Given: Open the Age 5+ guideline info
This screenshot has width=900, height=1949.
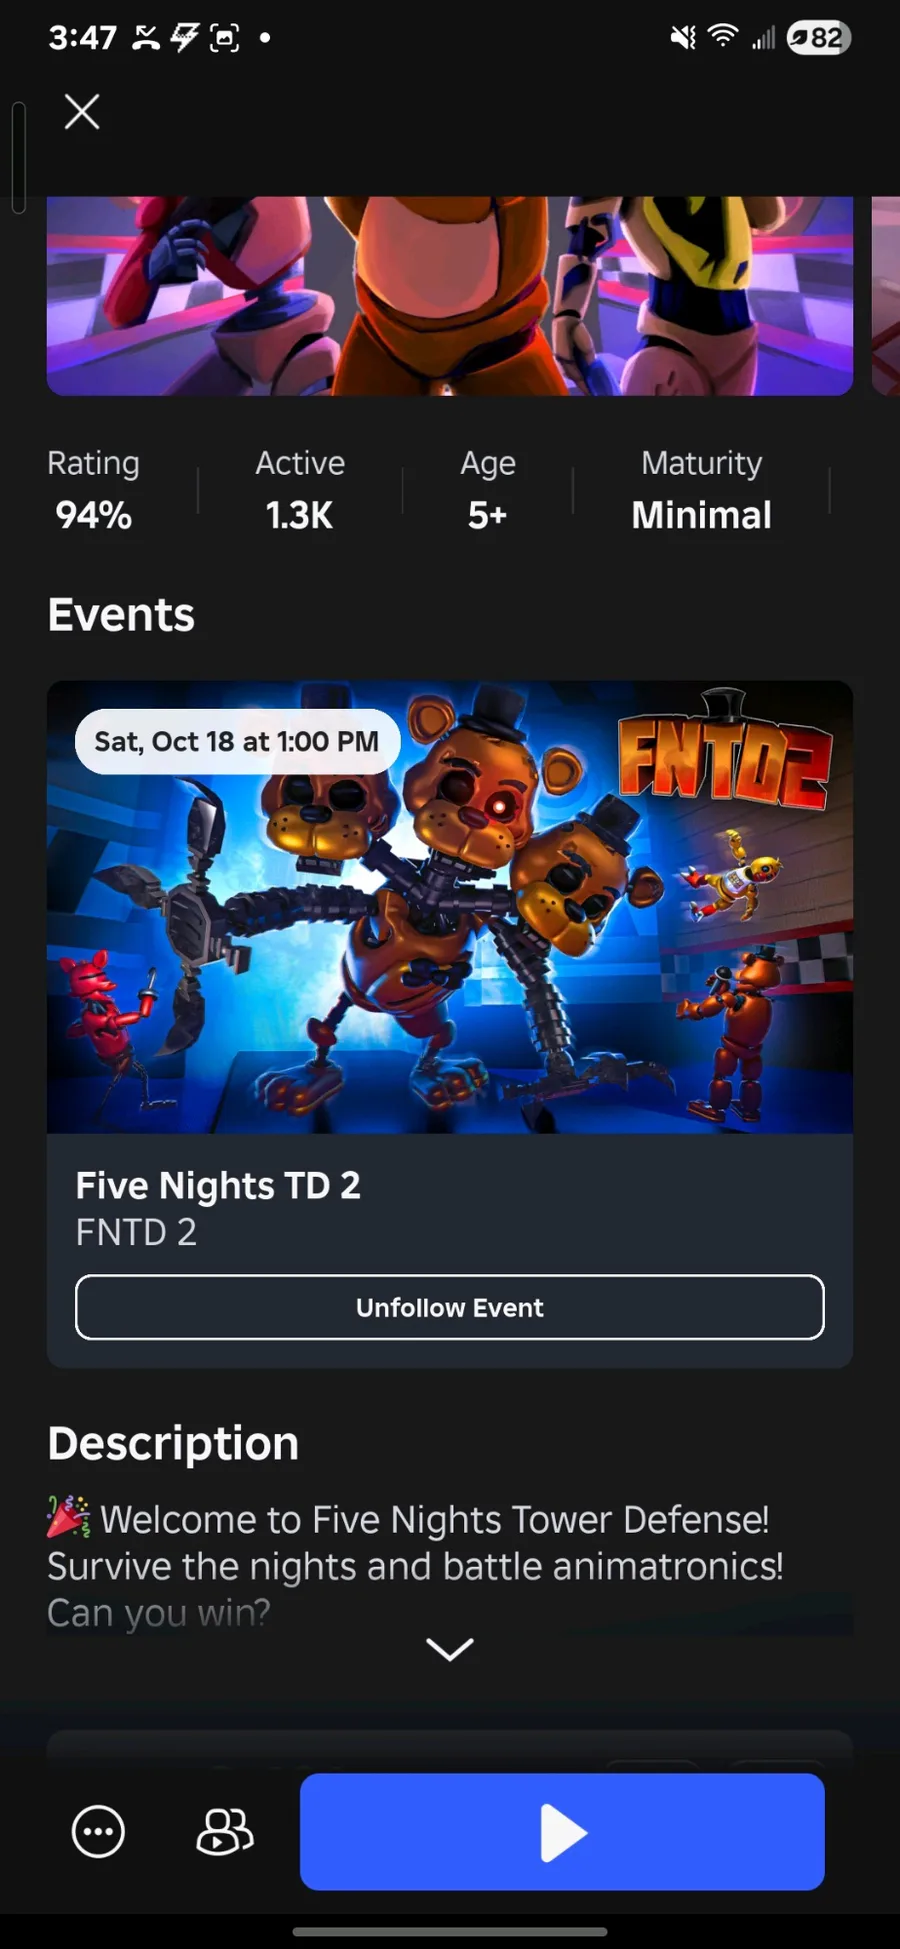Looking at the screenshot, I should [x=488, y=490].
